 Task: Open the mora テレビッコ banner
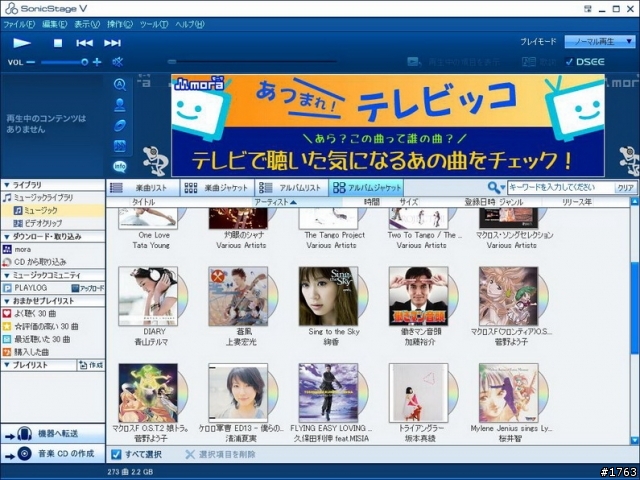pos(387,125)
